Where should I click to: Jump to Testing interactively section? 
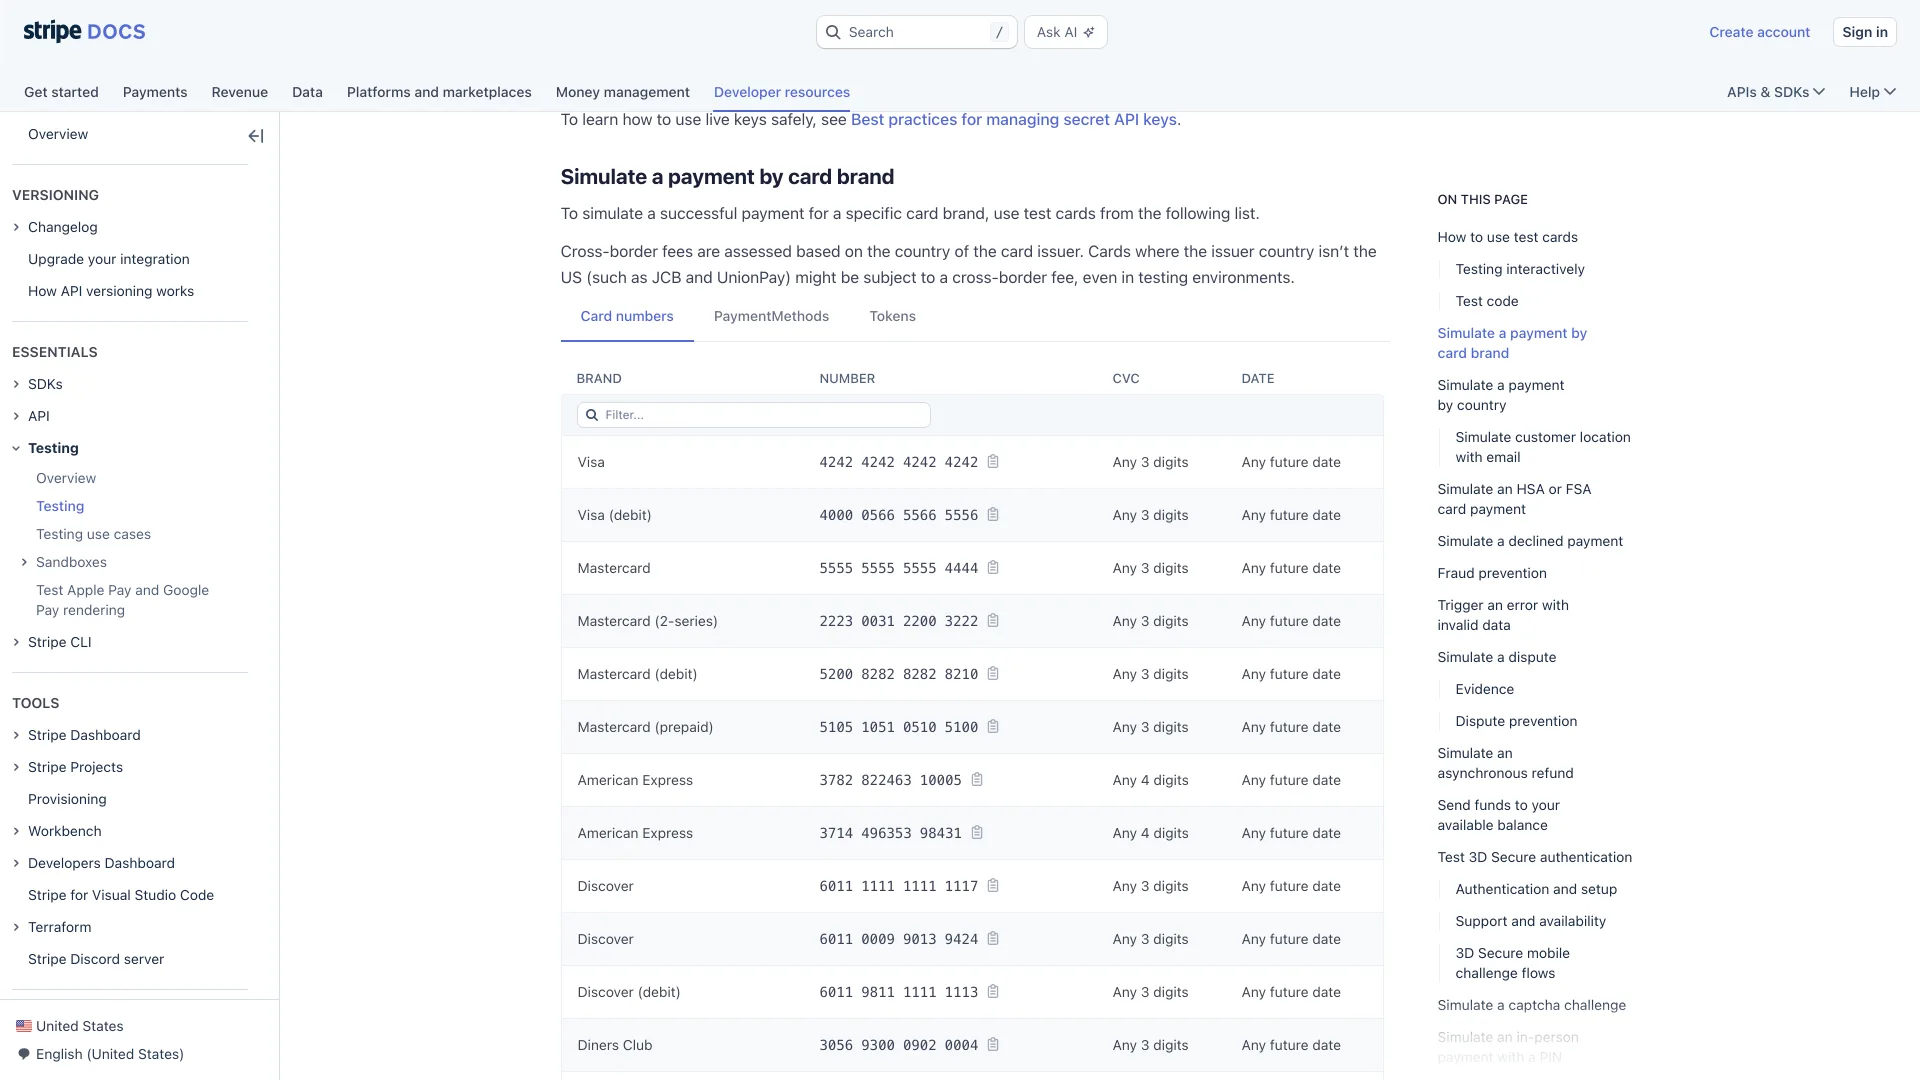(1519, 269)
